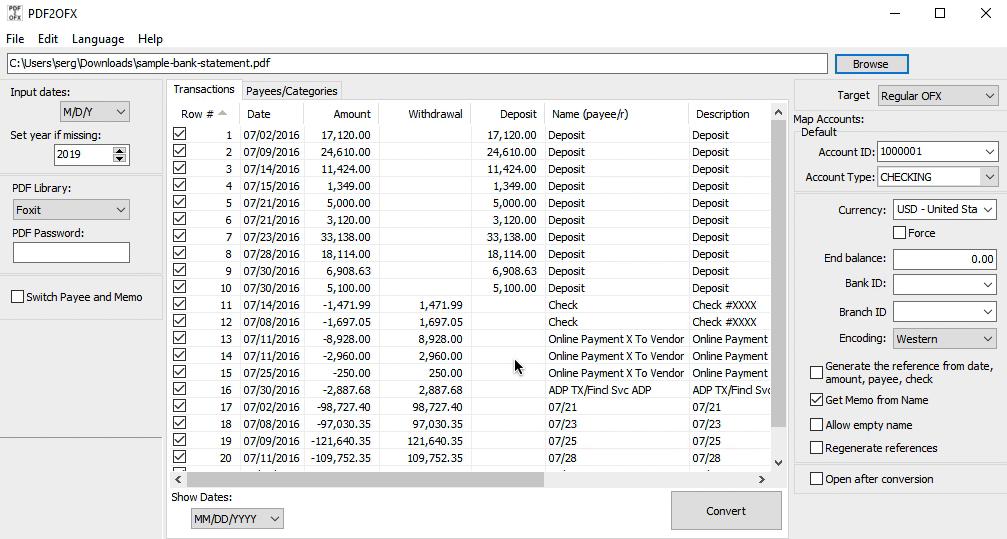Screen dimensions: 1007x539
Task: Click the PDF file path field
Action: [417, 63]
